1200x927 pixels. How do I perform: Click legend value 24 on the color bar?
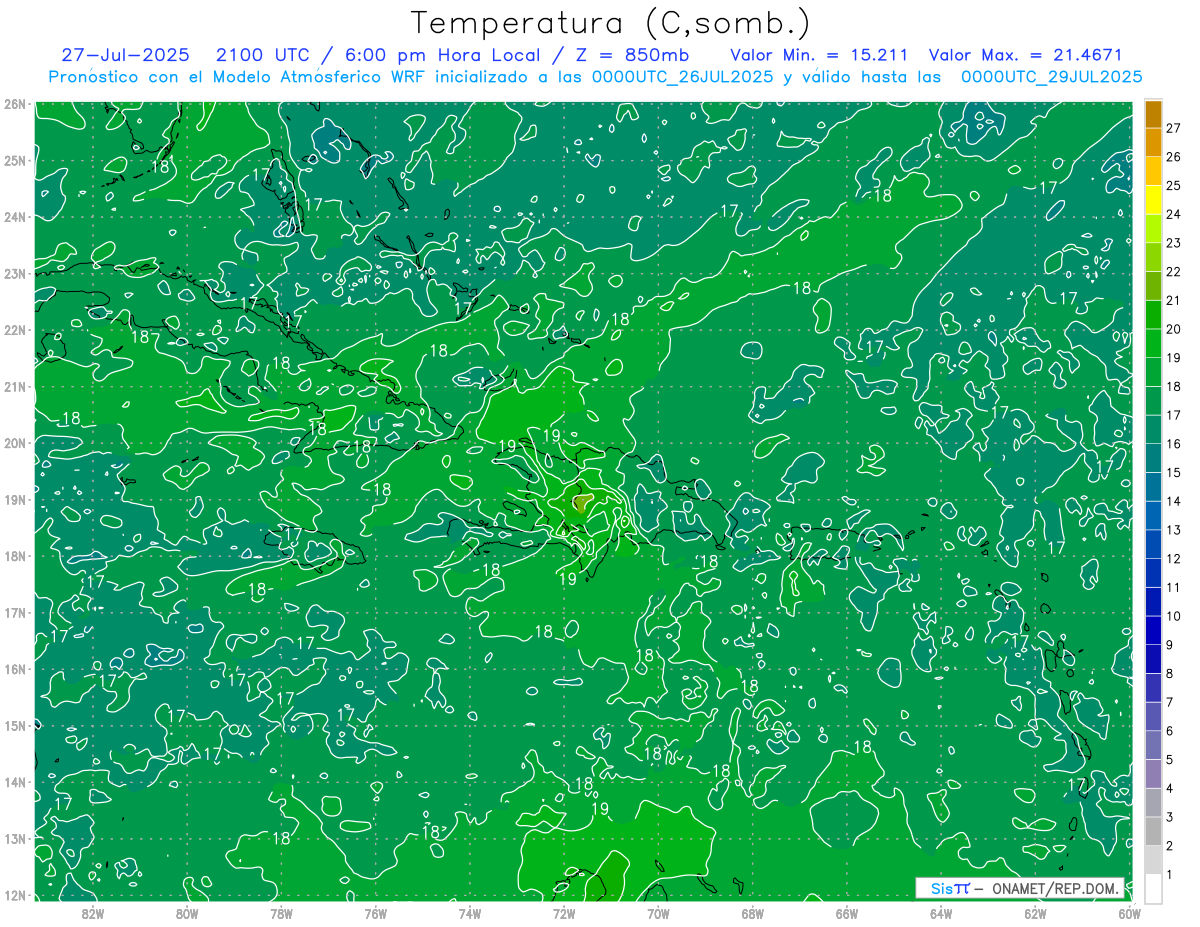[x=1173, y=214]
